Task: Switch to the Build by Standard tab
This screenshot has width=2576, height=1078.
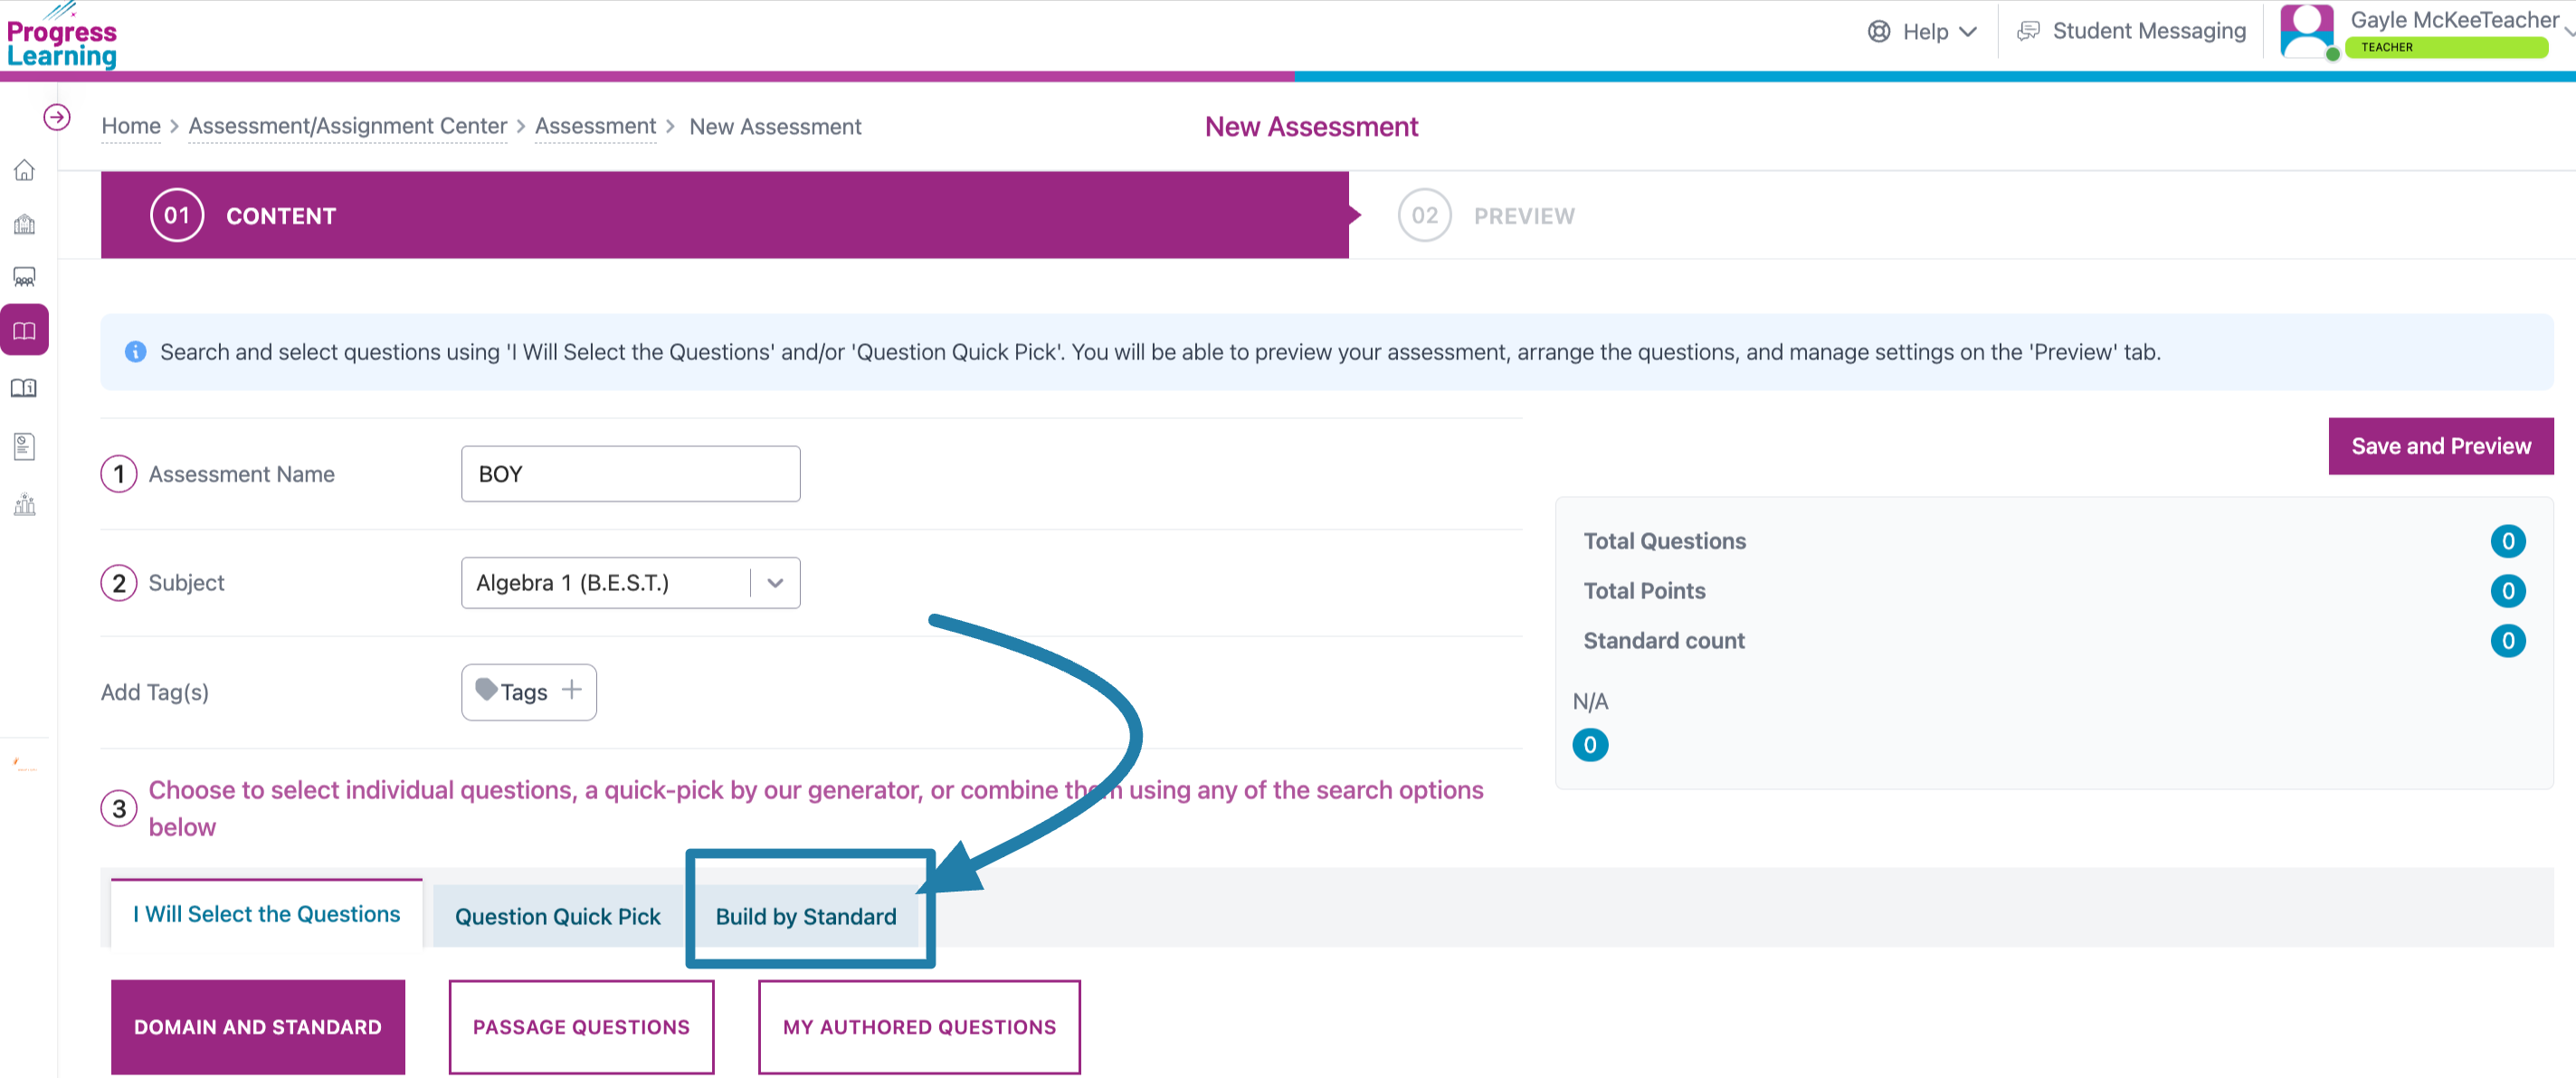Action: coord(806,916)
